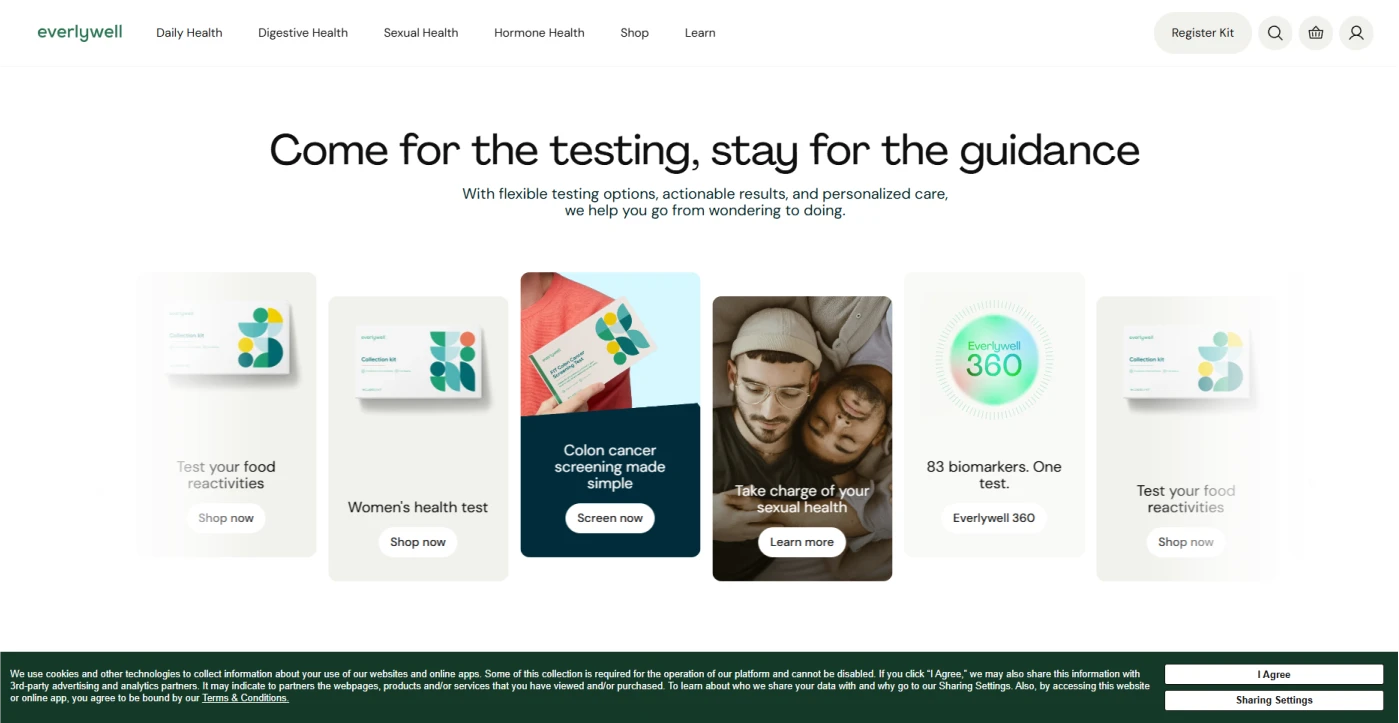Click the Register Kit button
This screenshot has height=723, width=1399.
(1203, 33)
